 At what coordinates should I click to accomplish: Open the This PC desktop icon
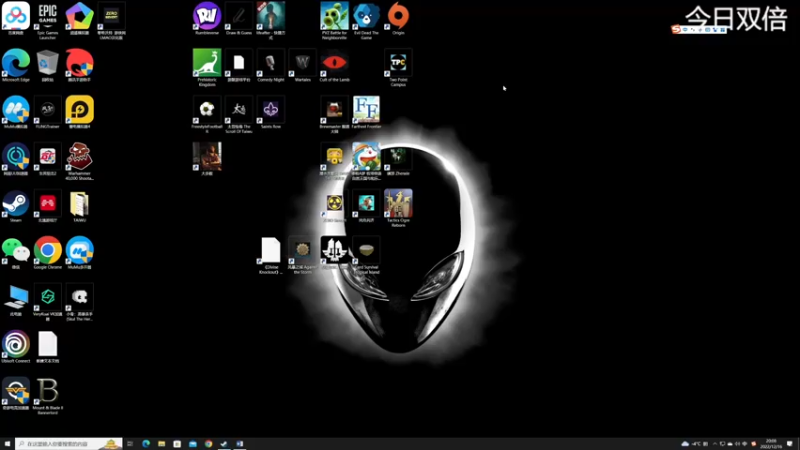16,299
